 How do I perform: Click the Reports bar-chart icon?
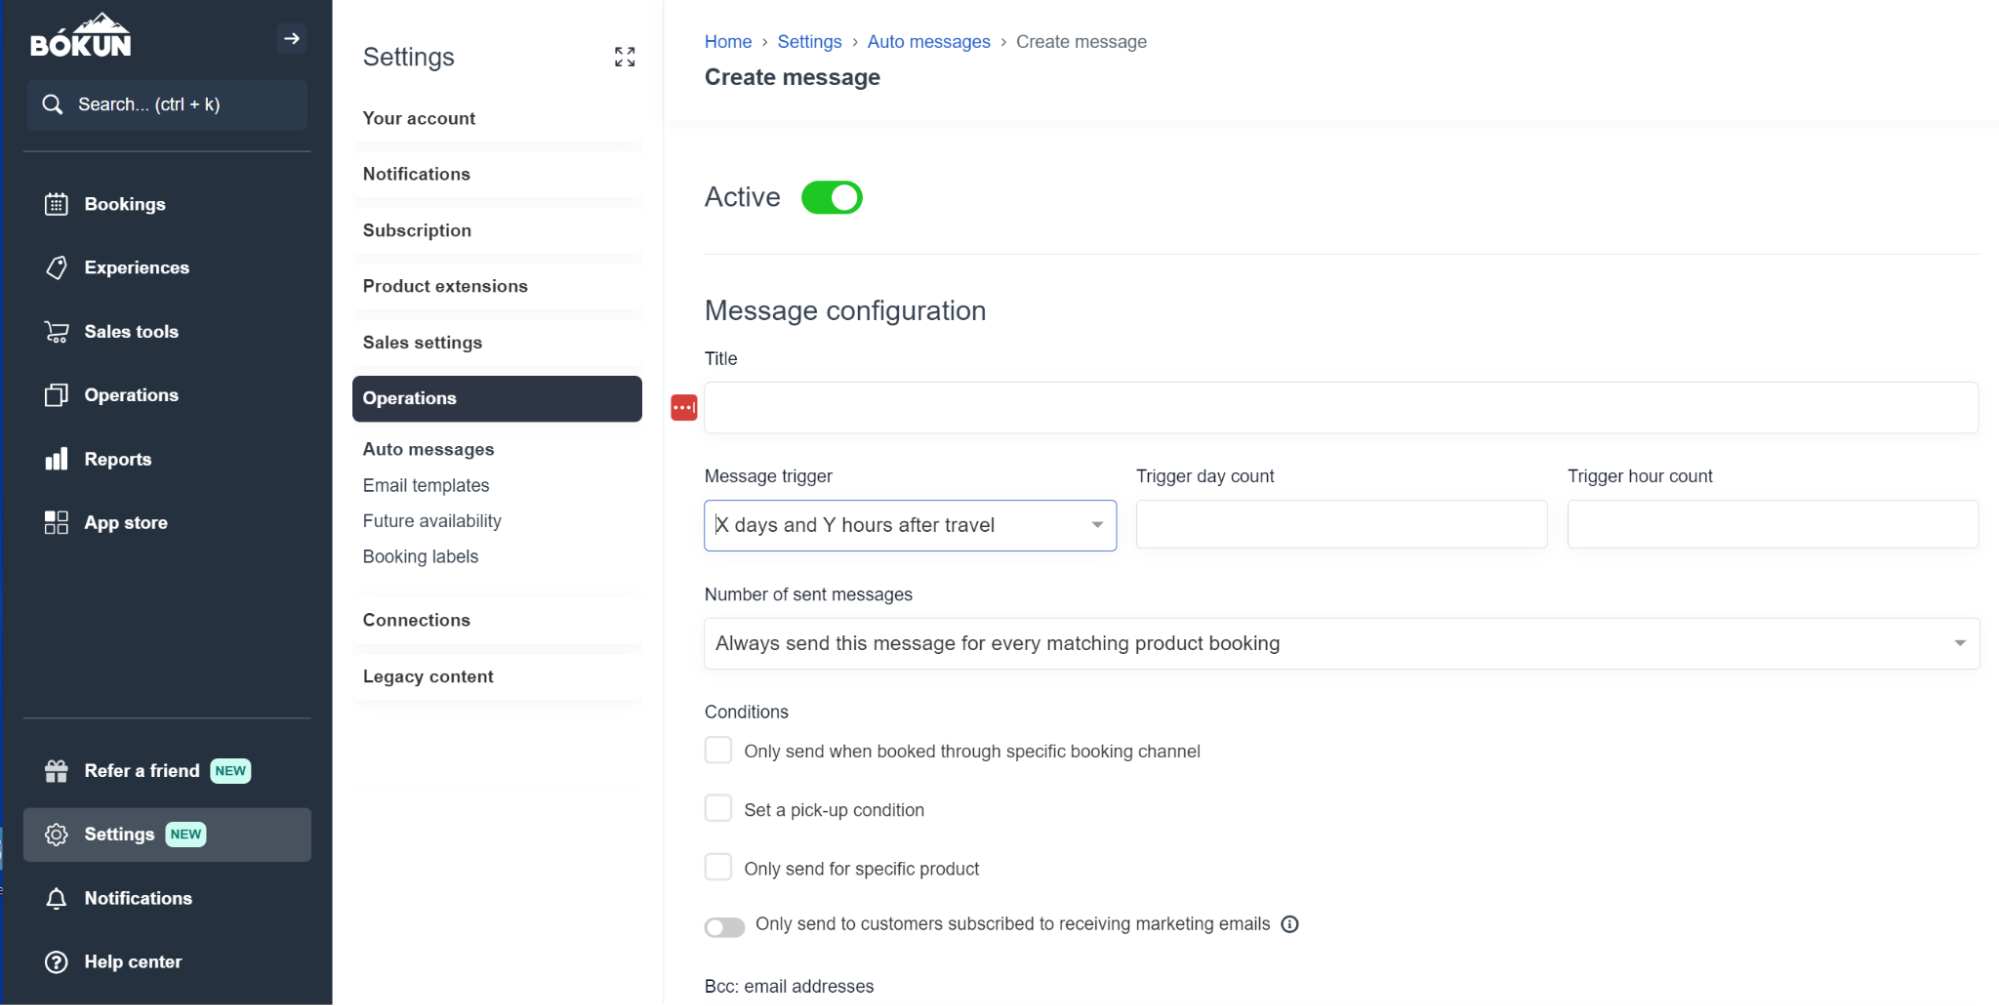coord(56,459)
